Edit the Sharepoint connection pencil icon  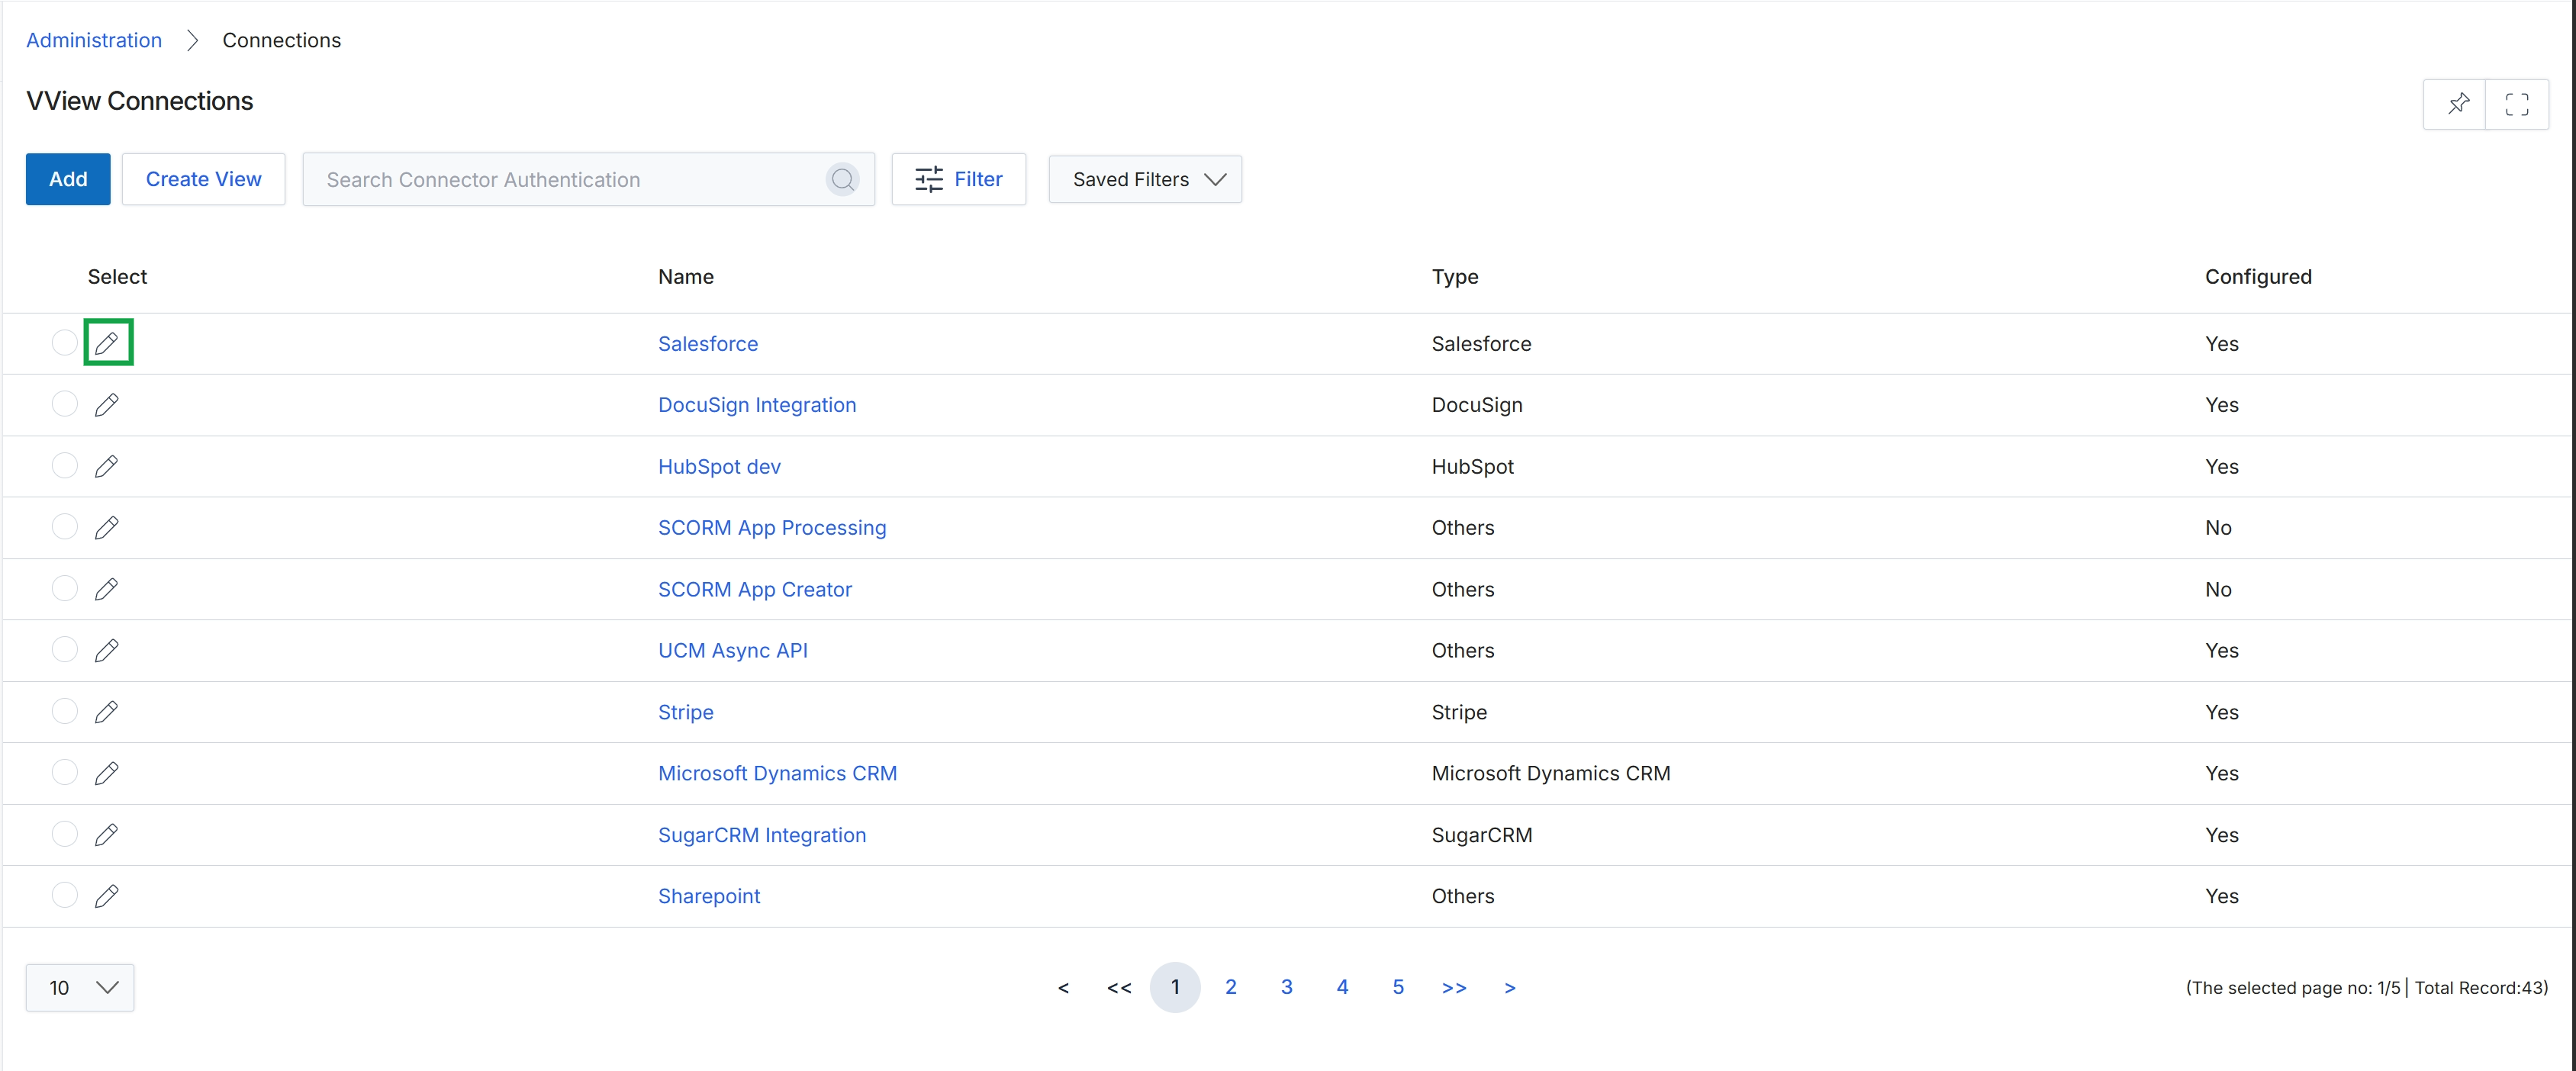click(x=107, y=896)
